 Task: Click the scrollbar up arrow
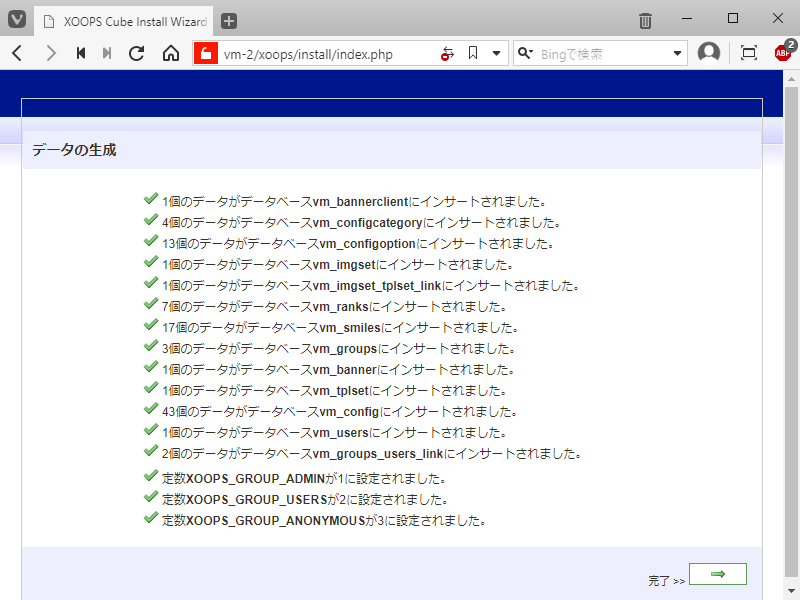pyautogui.click(x=791, y=79)
